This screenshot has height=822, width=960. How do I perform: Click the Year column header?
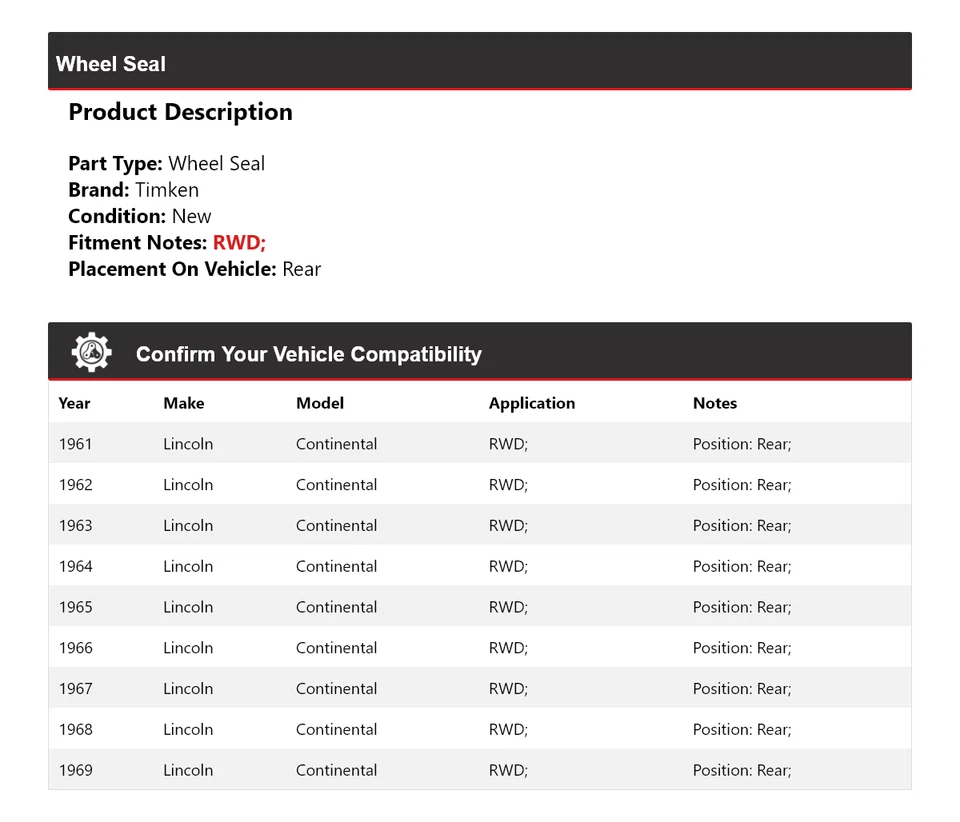click(x=74, y=403)
